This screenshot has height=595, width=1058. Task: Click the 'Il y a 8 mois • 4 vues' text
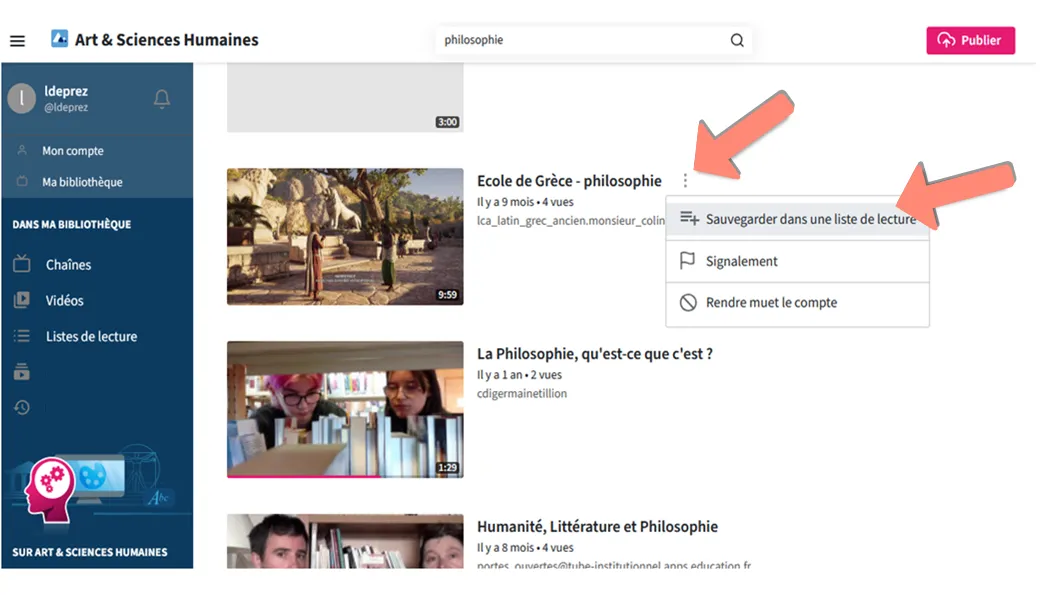click(x=525, y=548)
